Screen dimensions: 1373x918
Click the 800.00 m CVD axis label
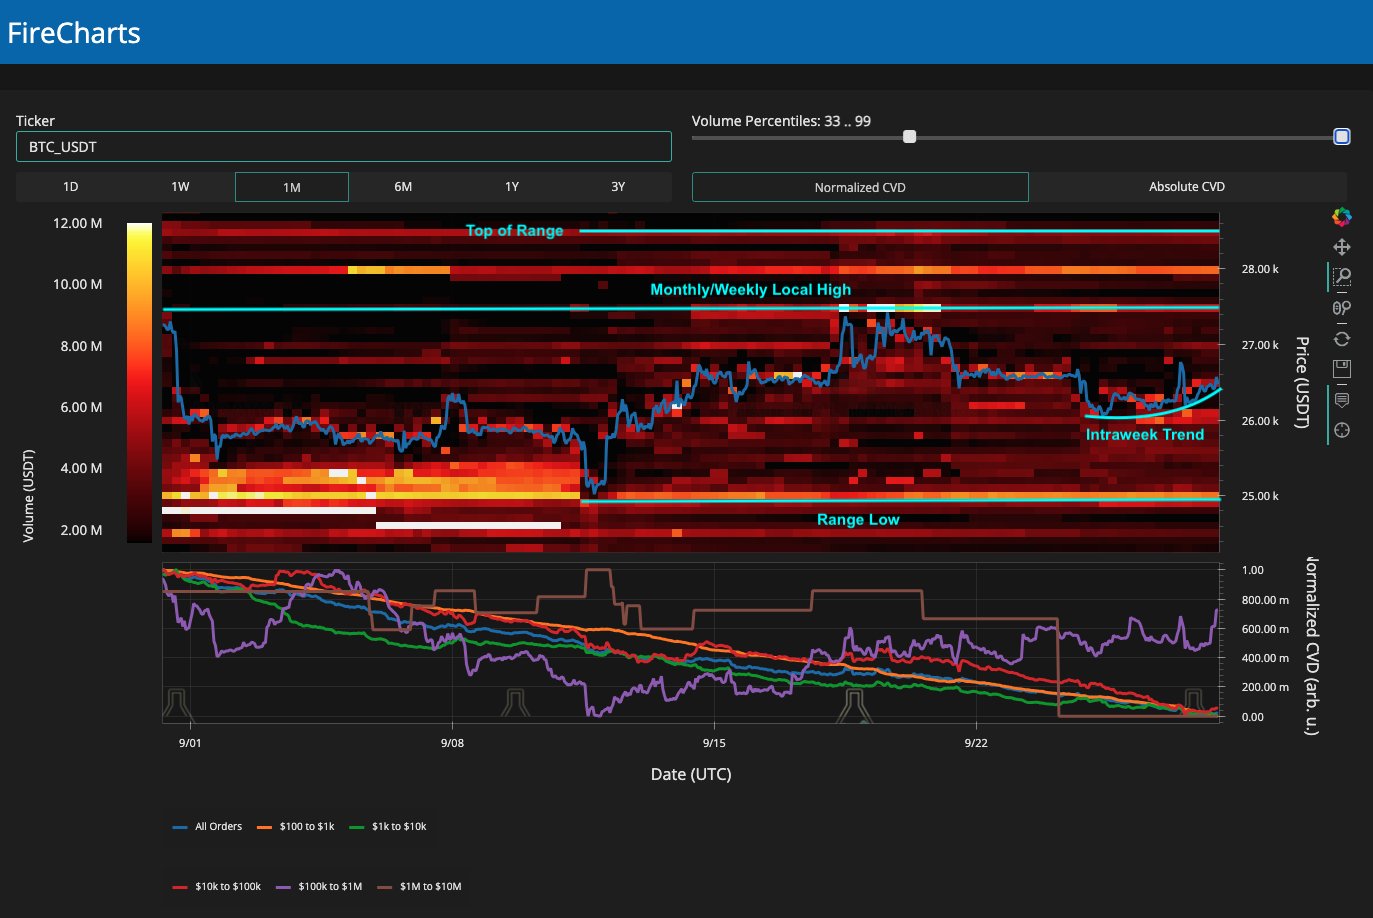click(1265, 600)
